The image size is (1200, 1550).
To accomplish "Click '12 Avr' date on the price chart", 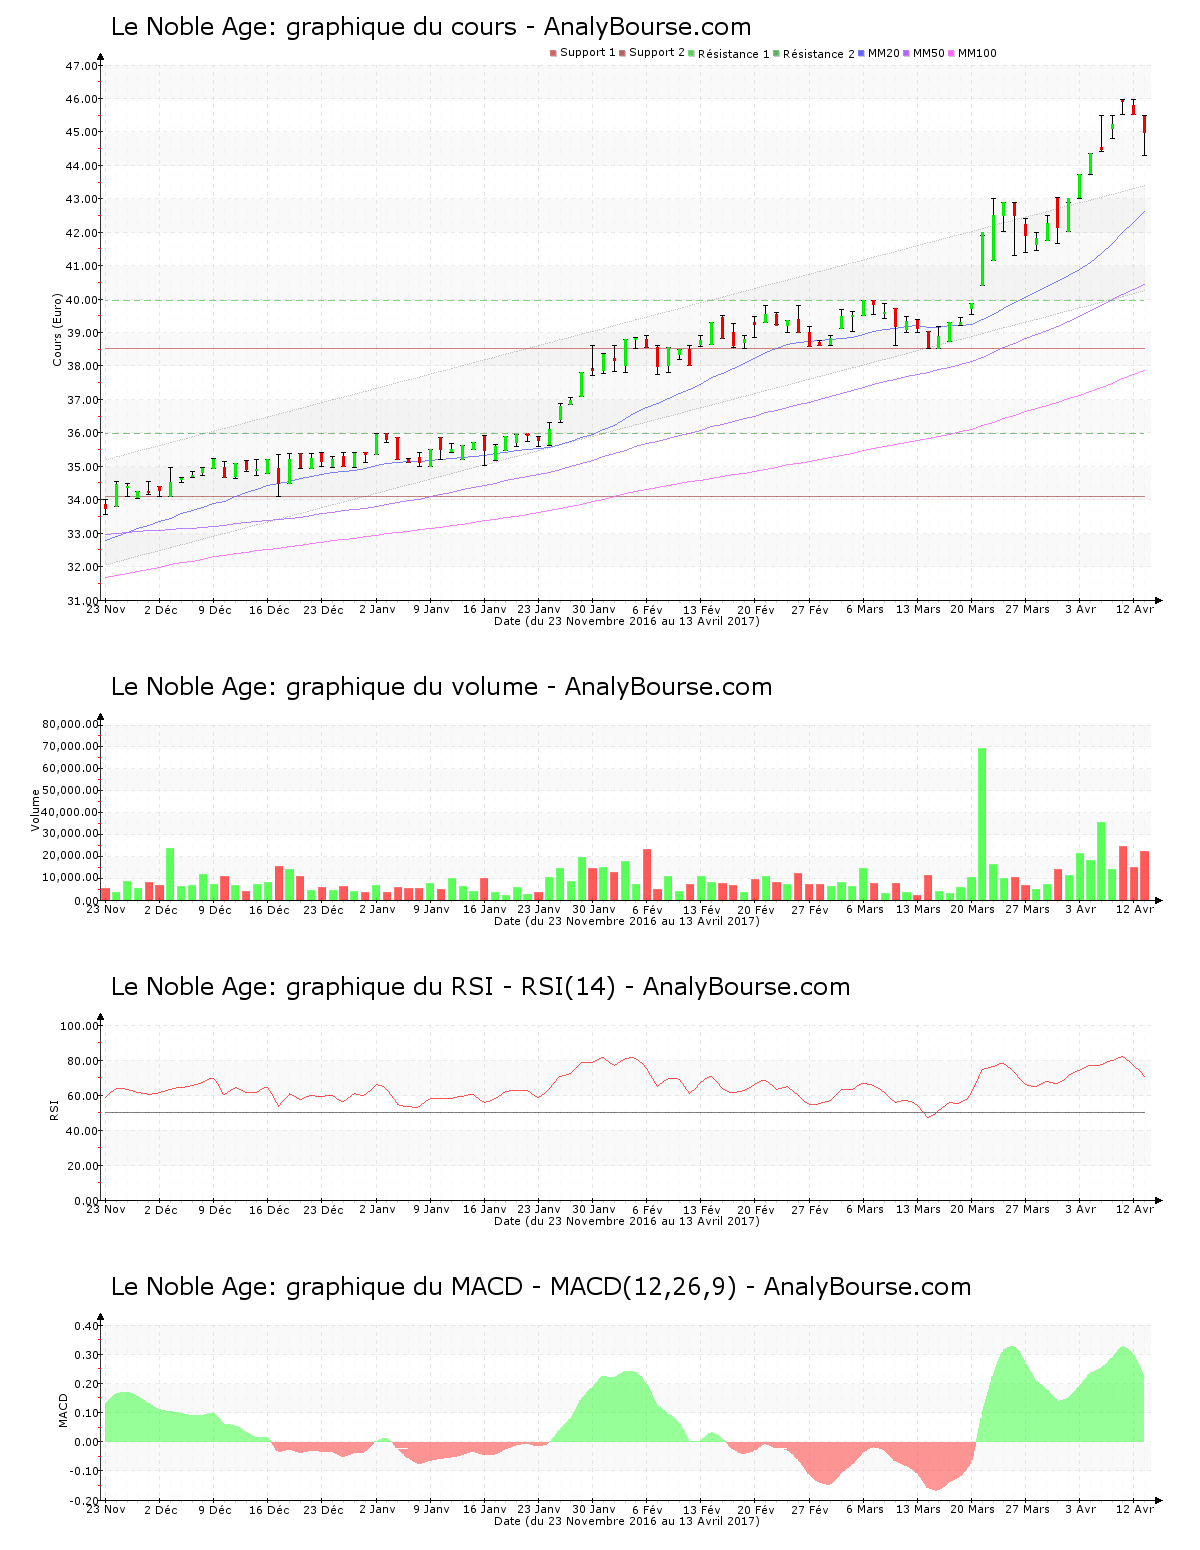I will click(1135, 609).
